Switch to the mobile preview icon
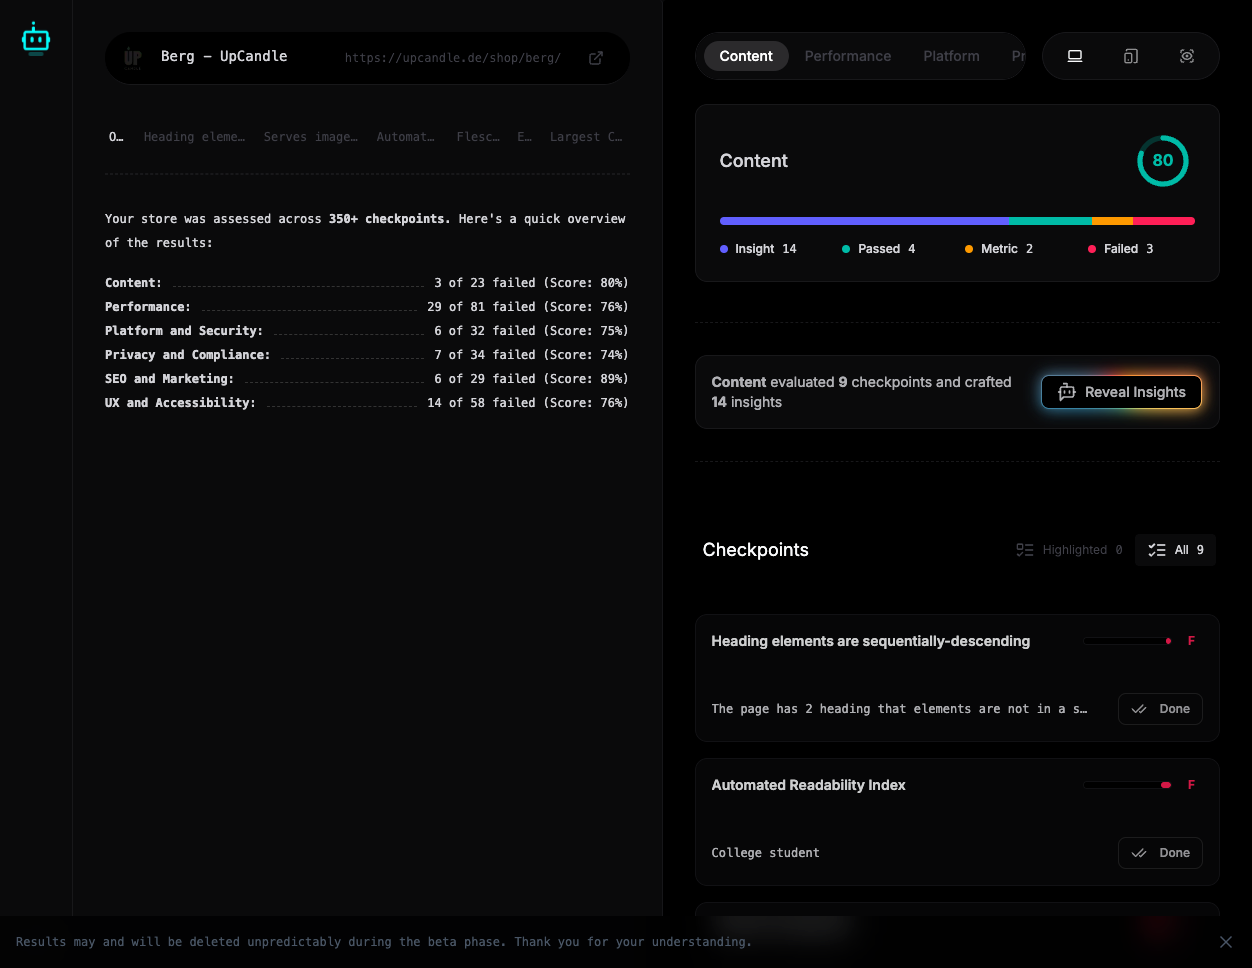1252x968 pixels. 1130,56
